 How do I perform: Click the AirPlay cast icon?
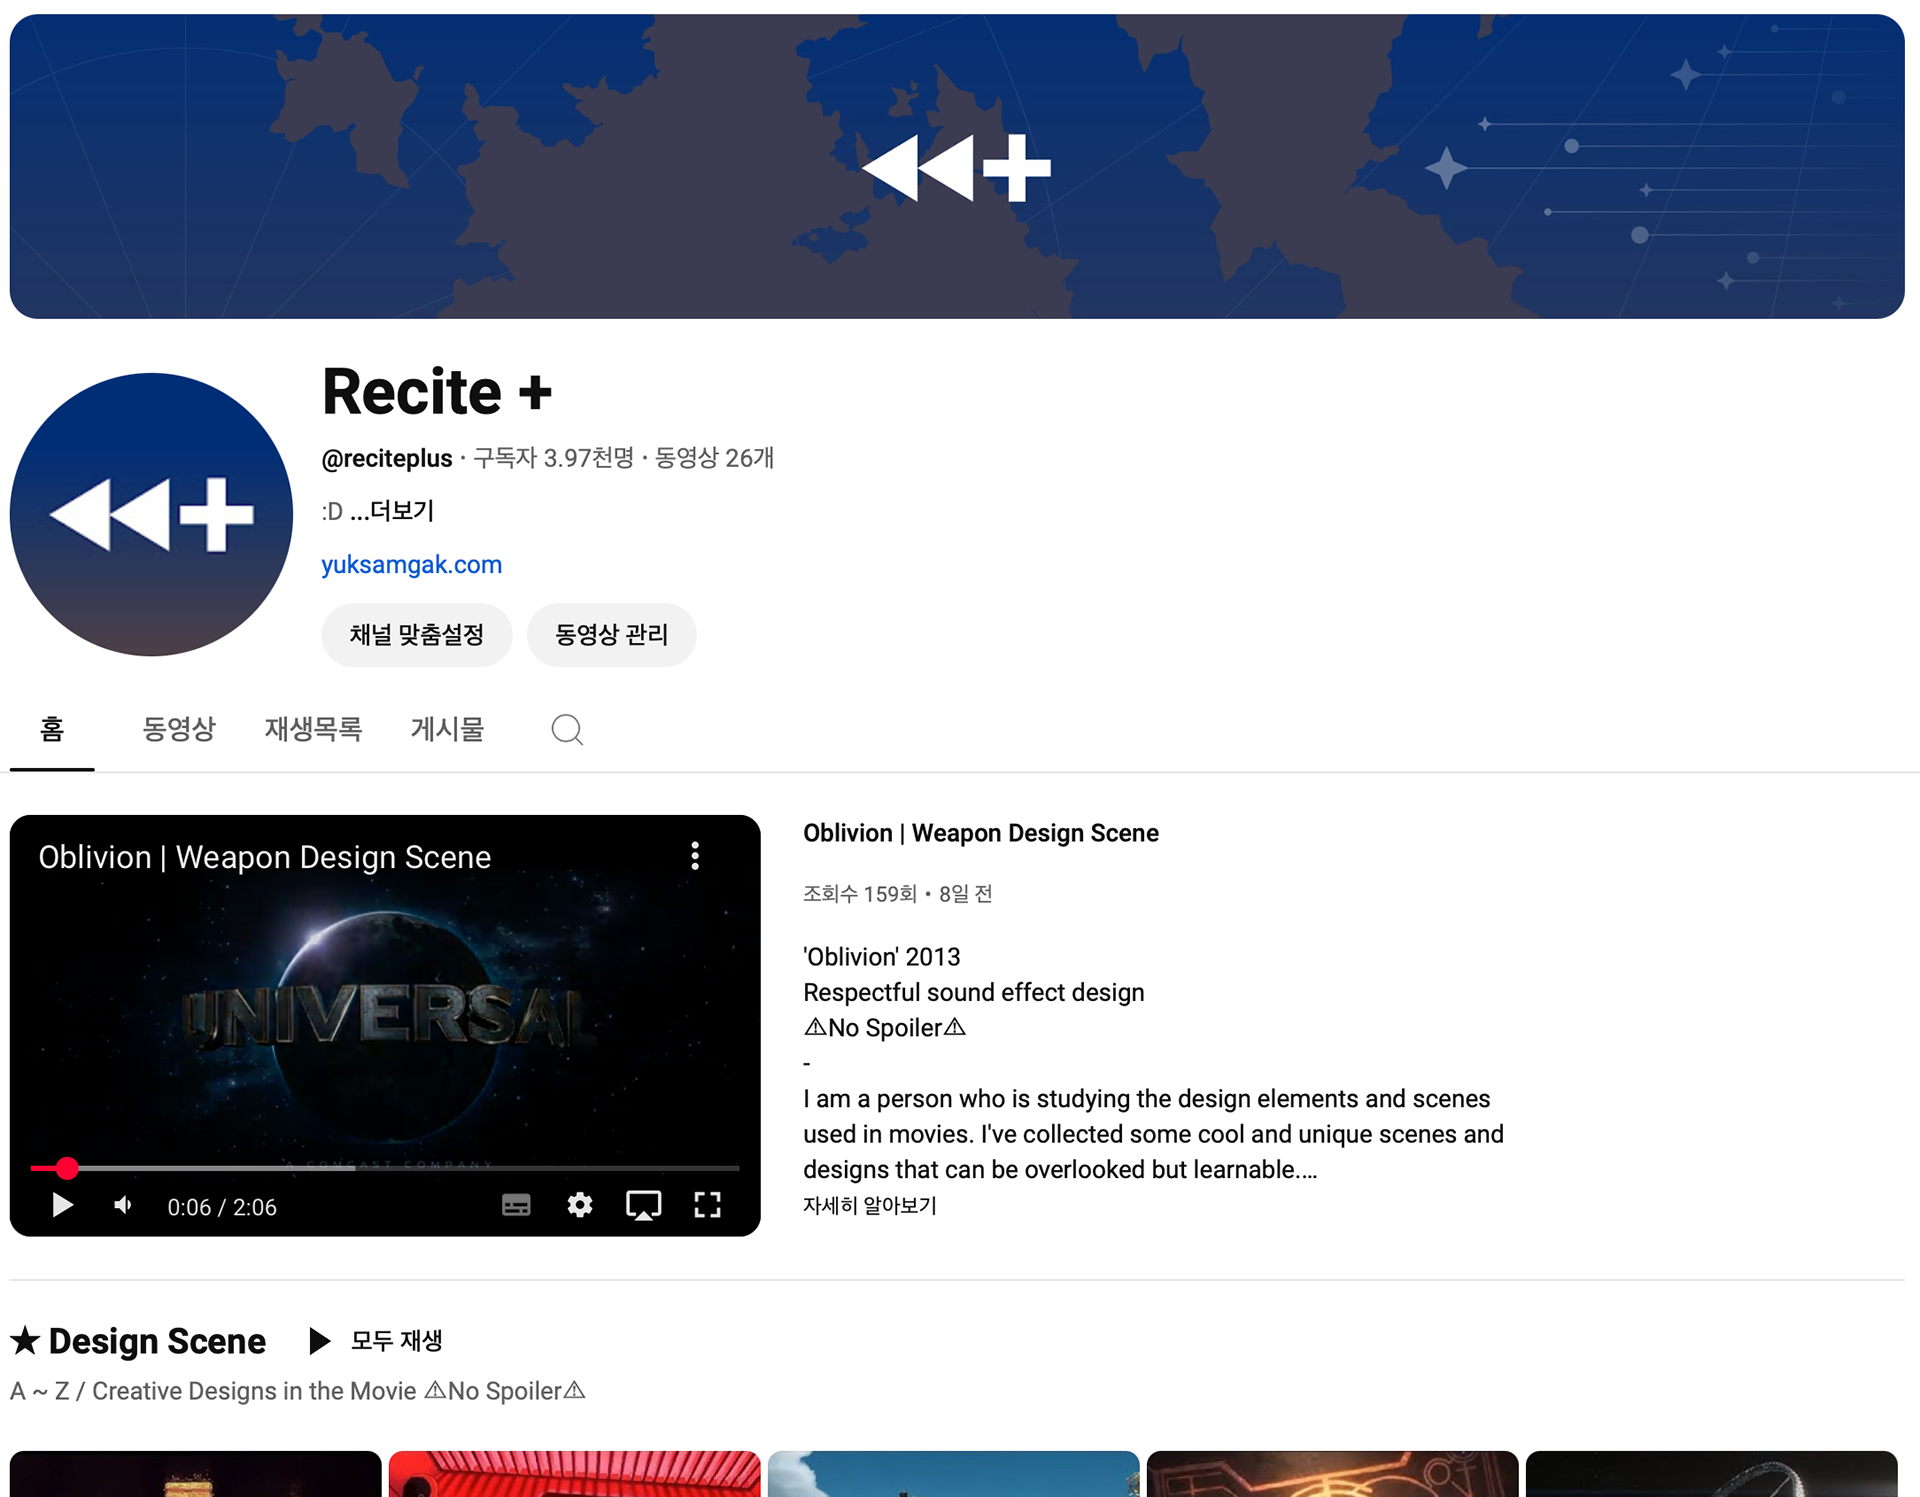643,1205
